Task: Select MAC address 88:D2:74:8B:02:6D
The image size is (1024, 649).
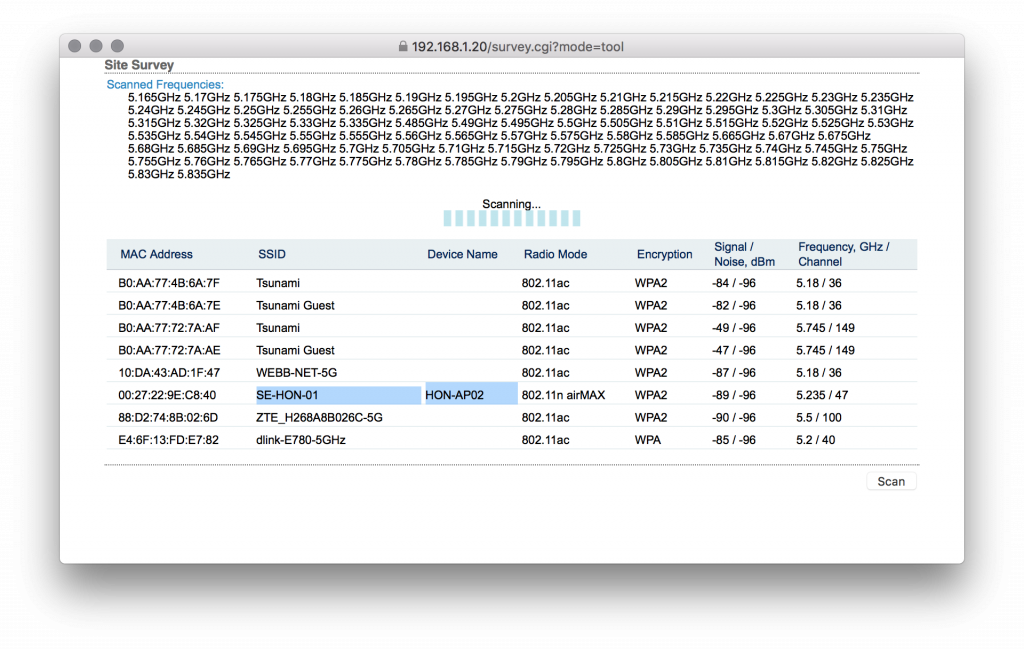Action: [x=168, y=417]
